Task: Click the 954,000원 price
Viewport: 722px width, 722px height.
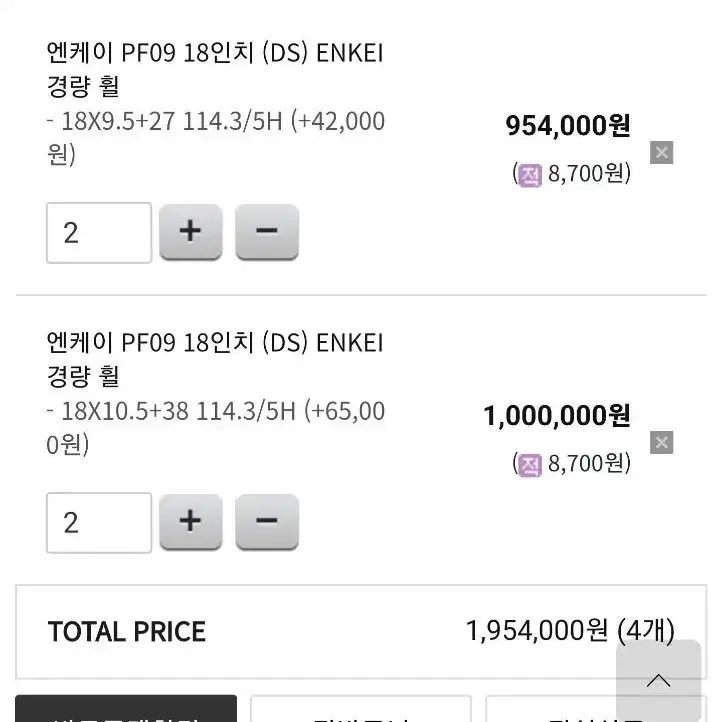Action: click(x=568, y=125)
